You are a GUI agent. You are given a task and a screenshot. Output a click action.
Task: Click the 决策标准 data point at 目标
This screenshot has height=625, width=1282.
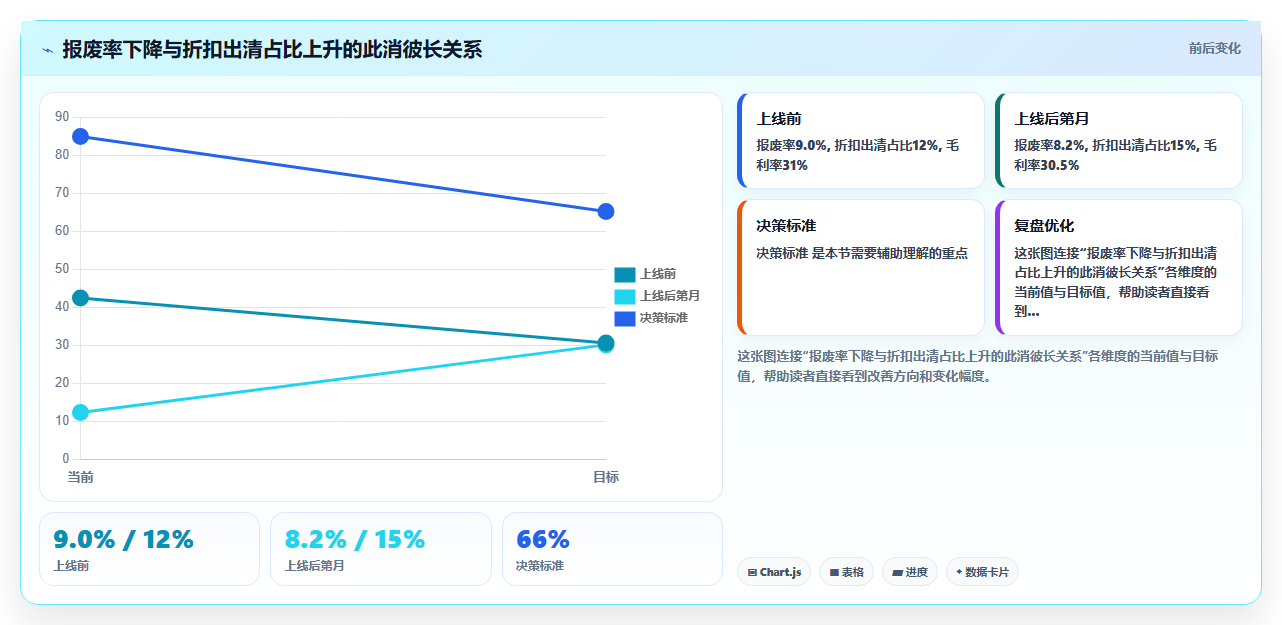click(x=606, y=212)
